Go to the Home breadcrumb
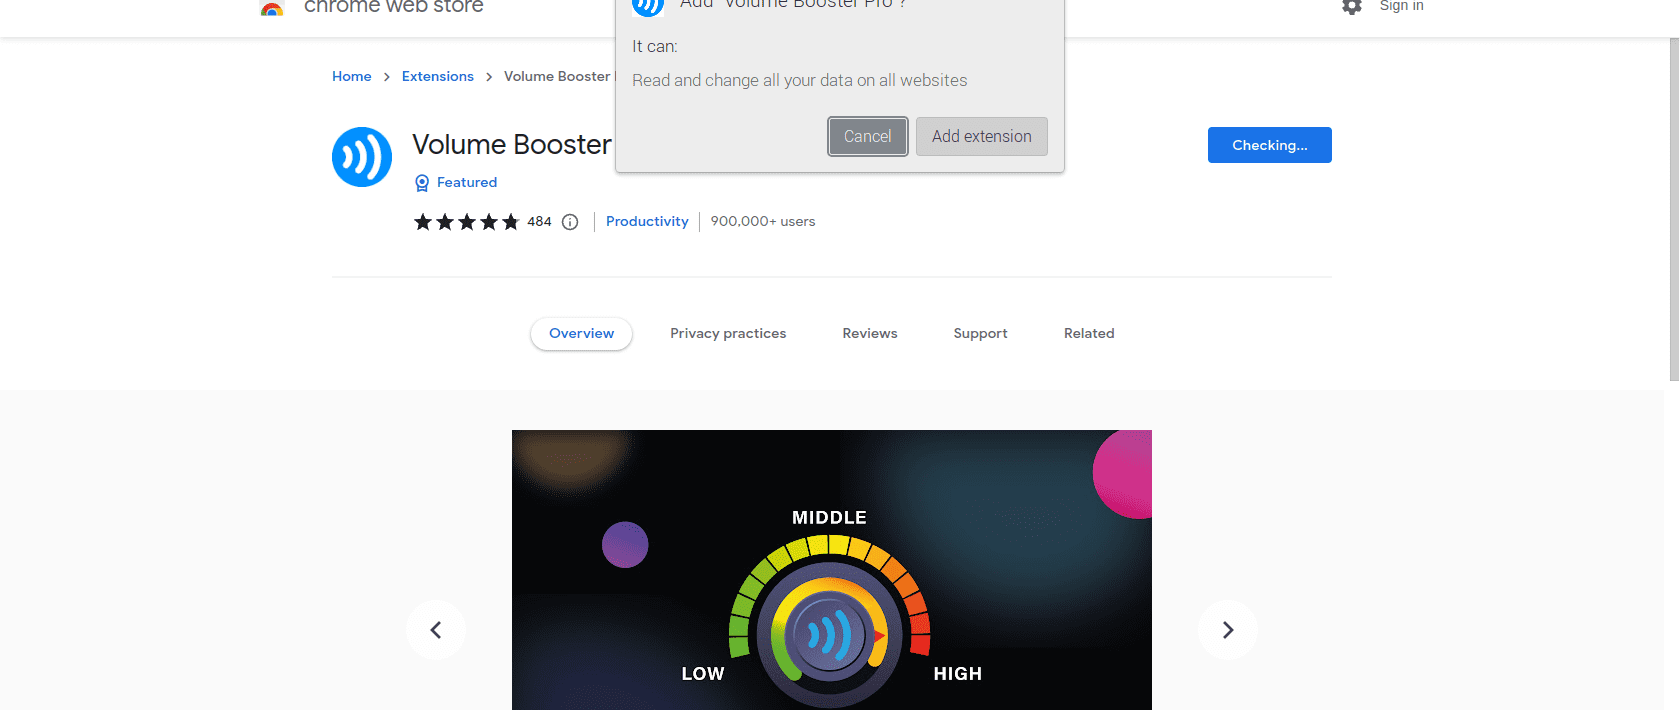 pyautogui.click(x=352, y=77)
